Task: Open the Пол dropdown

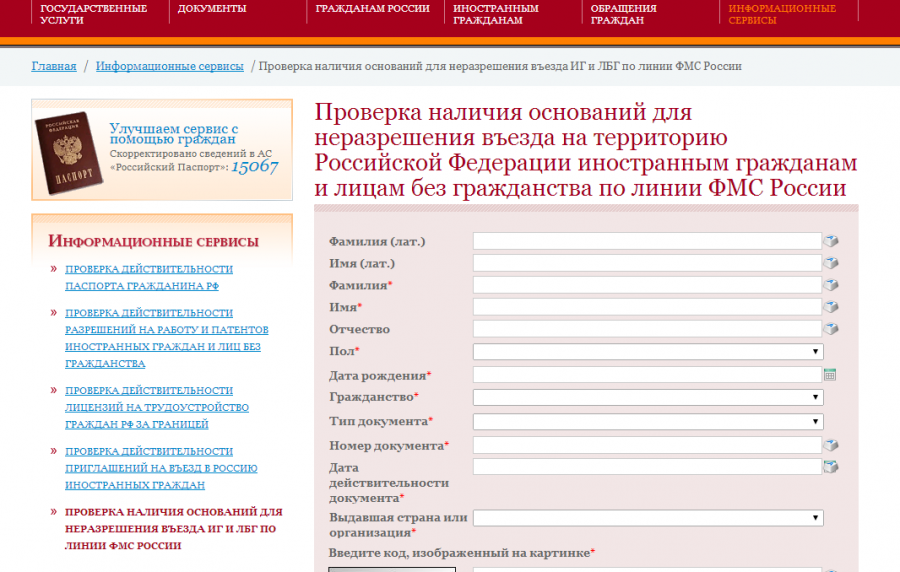Action: [x=648, y=351]
